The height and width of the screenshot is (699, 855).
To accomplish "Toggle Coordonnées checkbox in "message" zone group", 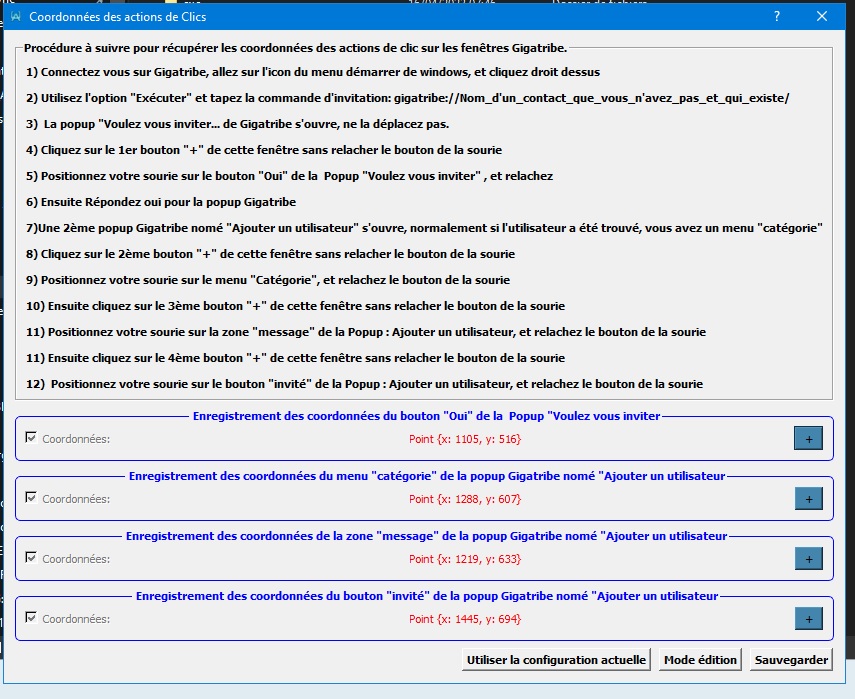I will click(31, 558).
